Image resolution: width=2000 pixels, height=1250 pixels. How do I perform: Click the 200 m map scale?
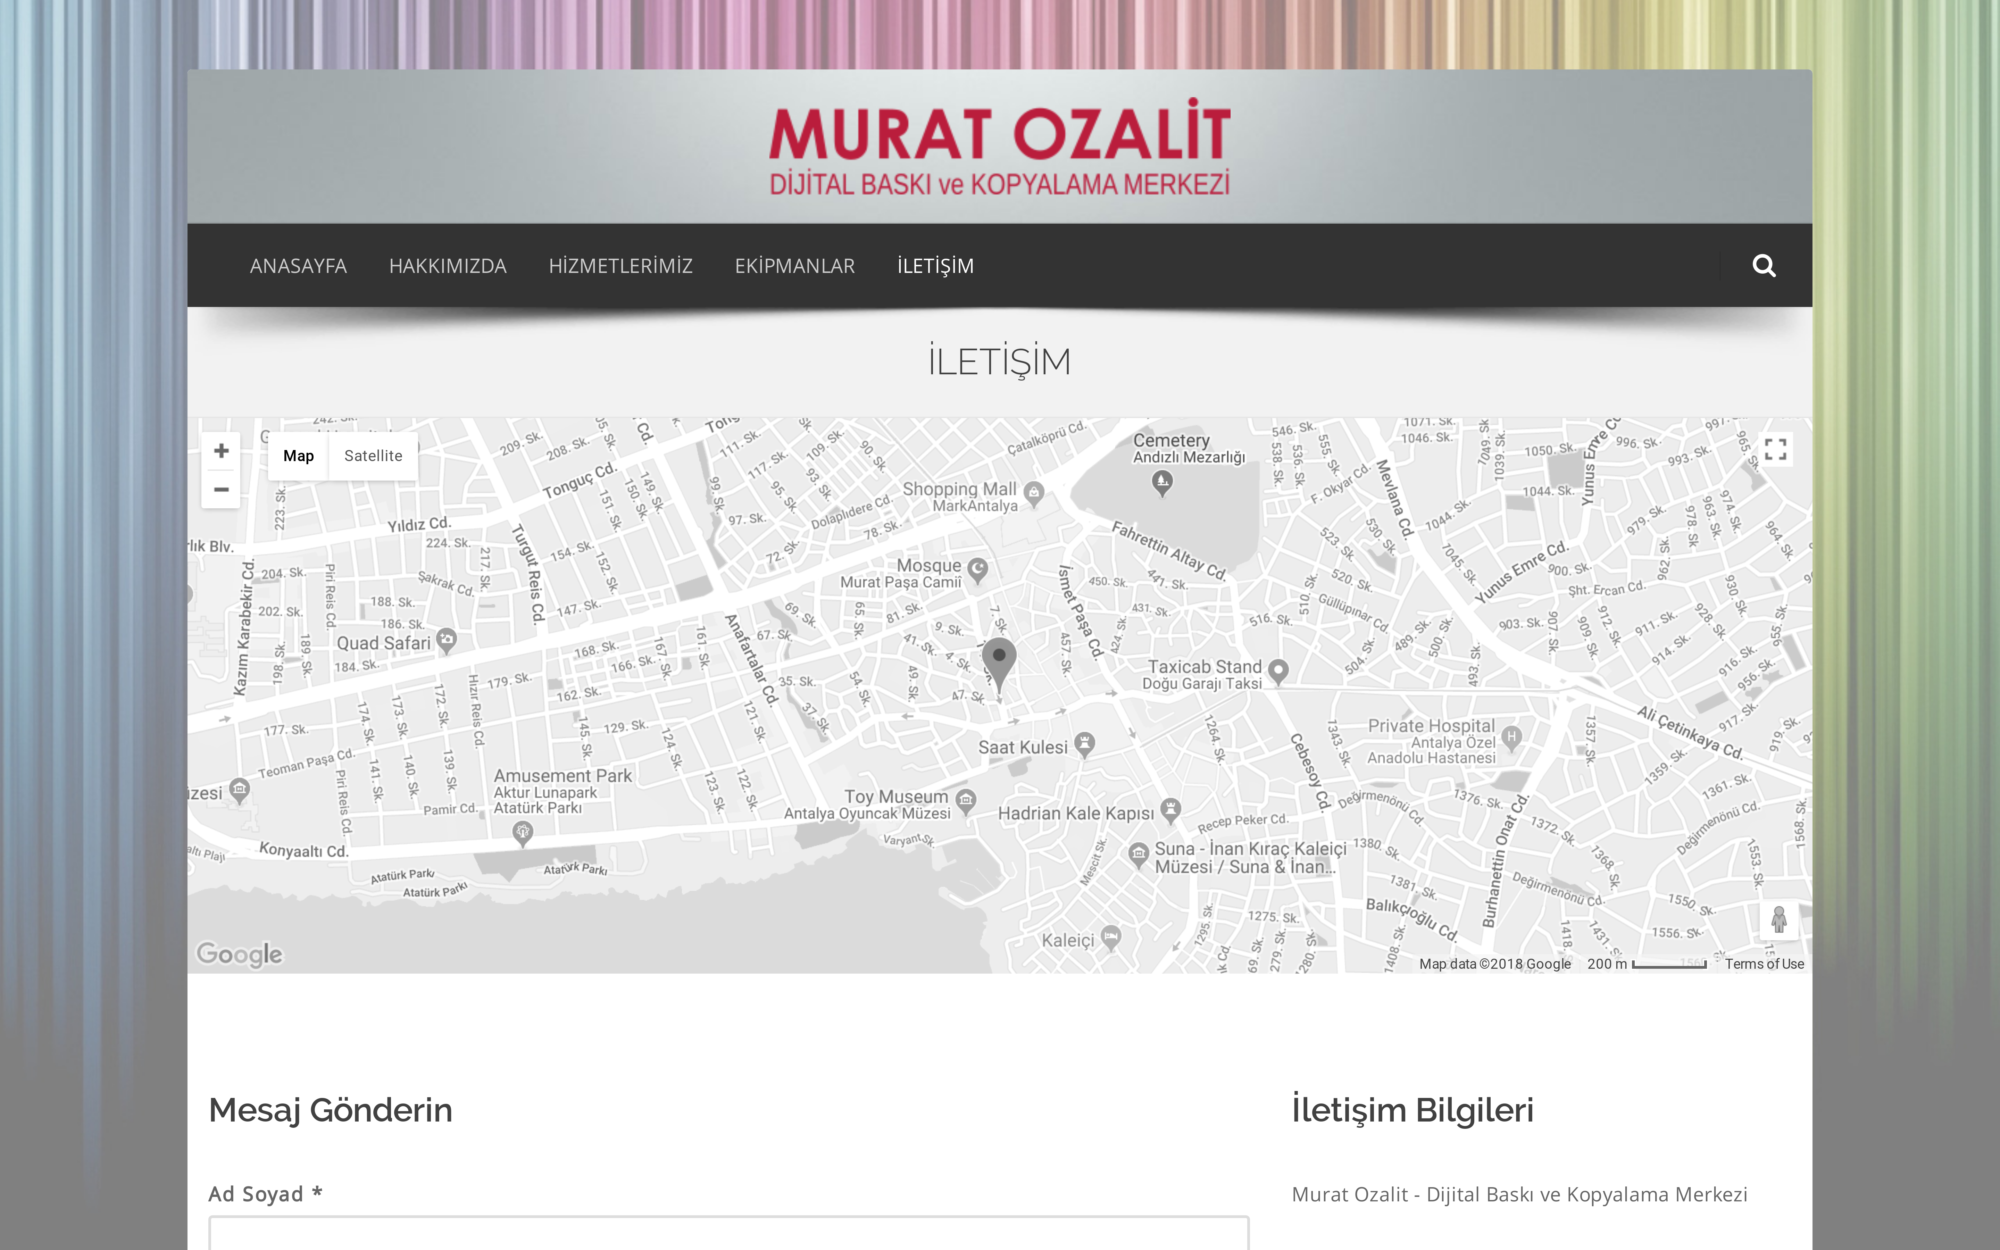(x=1646, y=964)
